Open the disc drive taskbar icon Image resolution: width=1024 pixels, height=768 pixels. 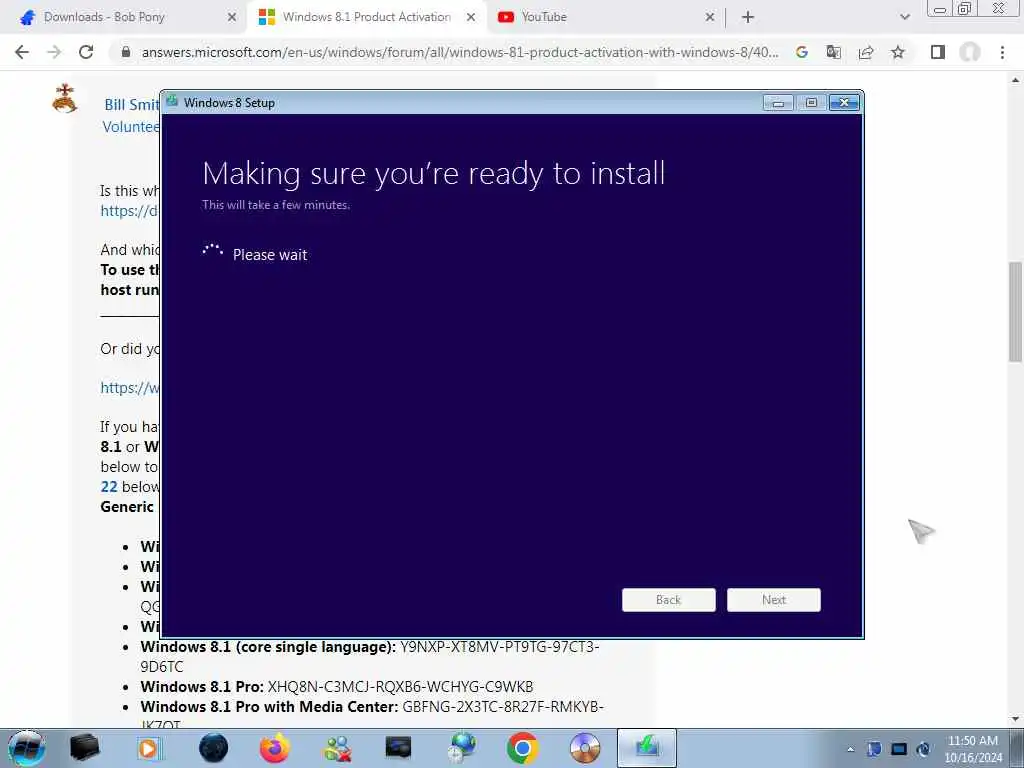pyautogui.click(x=584, y=748)
